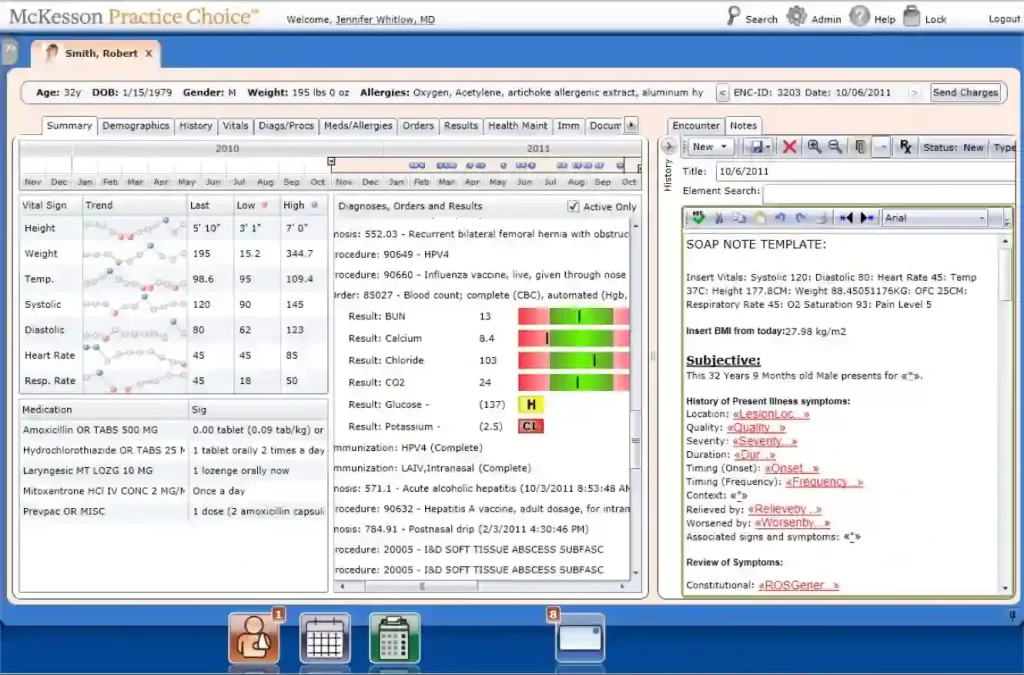Cut selected text with the scissors icon

[x=718, y=217]
